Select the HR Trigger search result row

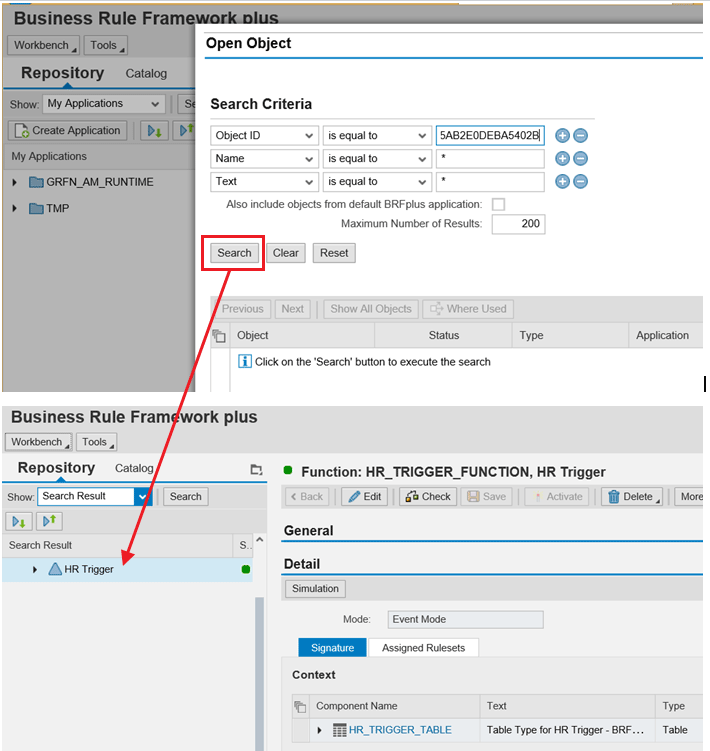127,569
